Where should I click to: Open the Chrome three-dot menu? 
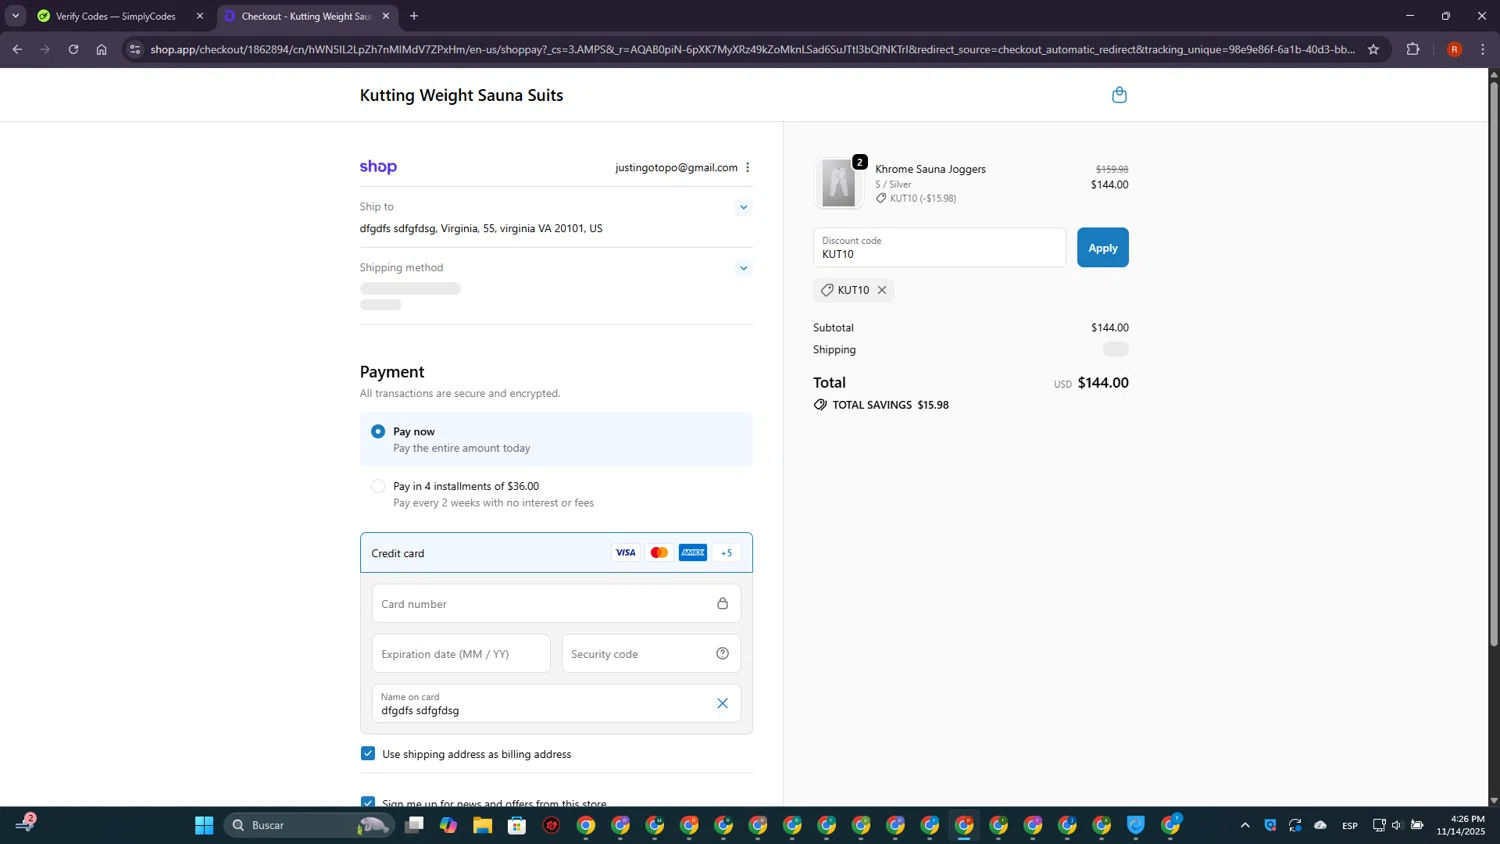click(1483, 49)
